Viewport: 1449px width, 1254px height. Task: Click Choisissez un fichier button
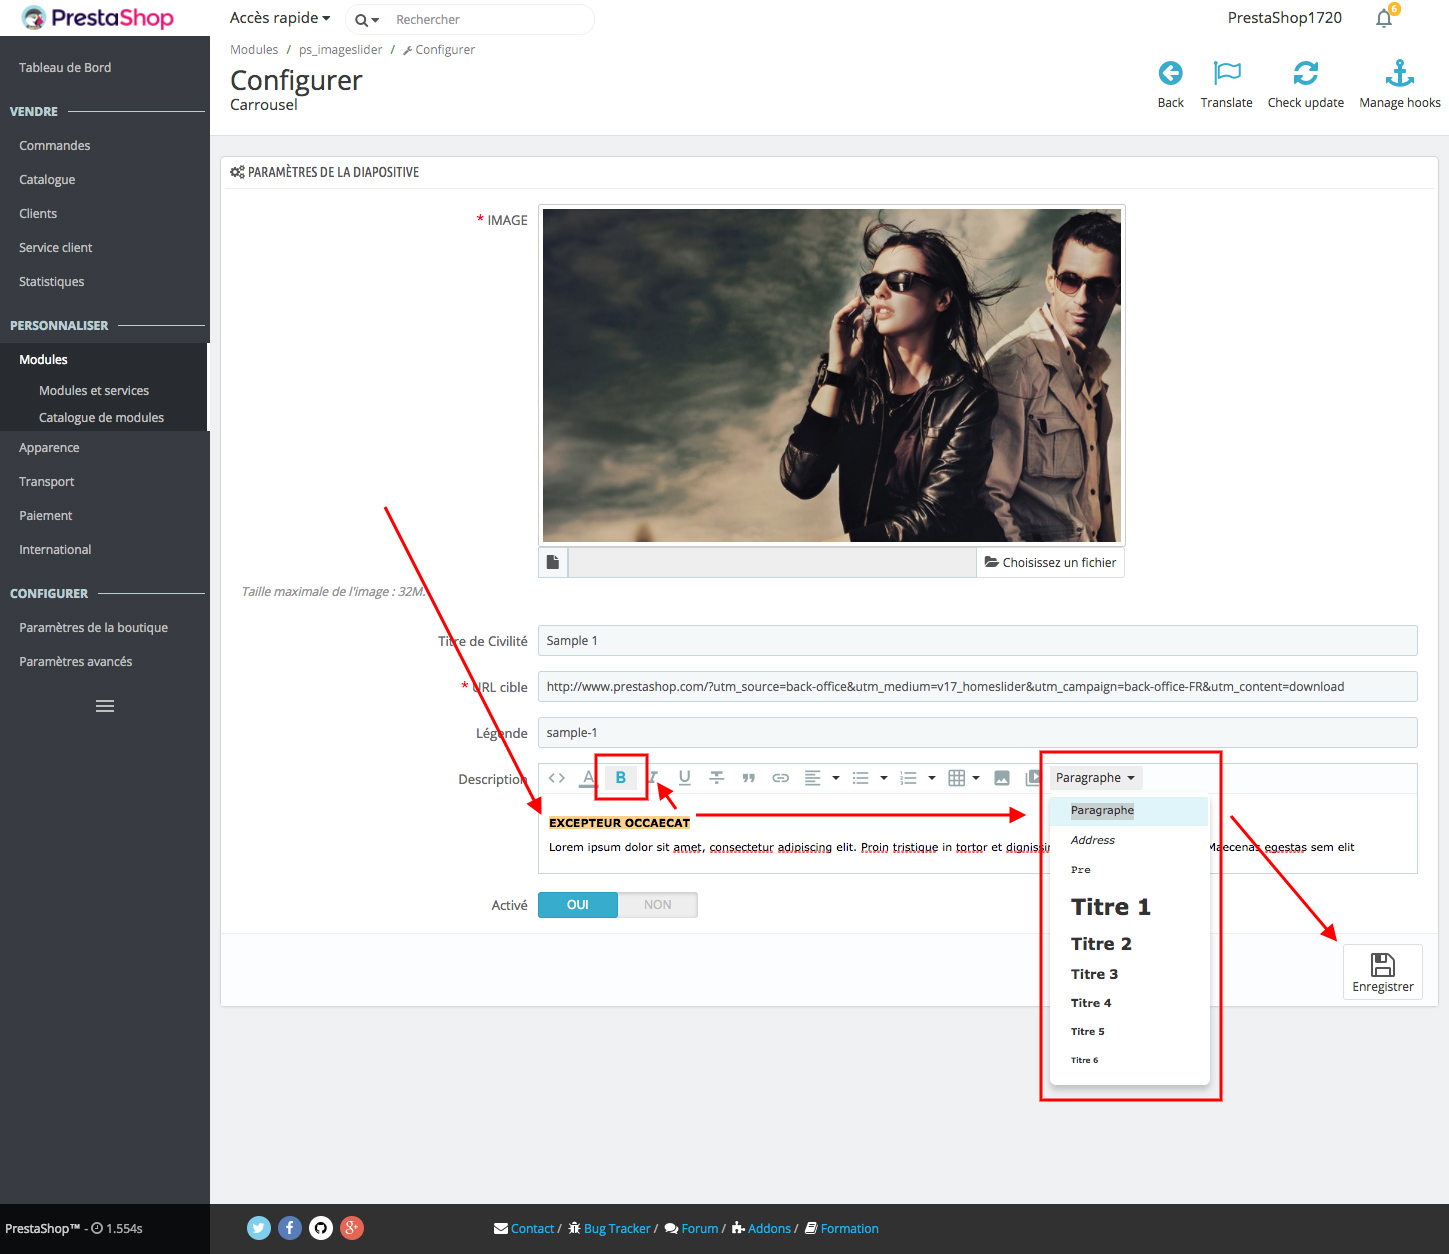coord(1050,563)
